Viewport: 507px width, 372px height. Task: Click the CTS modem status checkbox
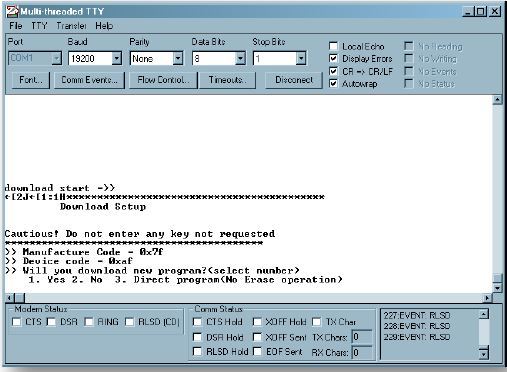16,322
